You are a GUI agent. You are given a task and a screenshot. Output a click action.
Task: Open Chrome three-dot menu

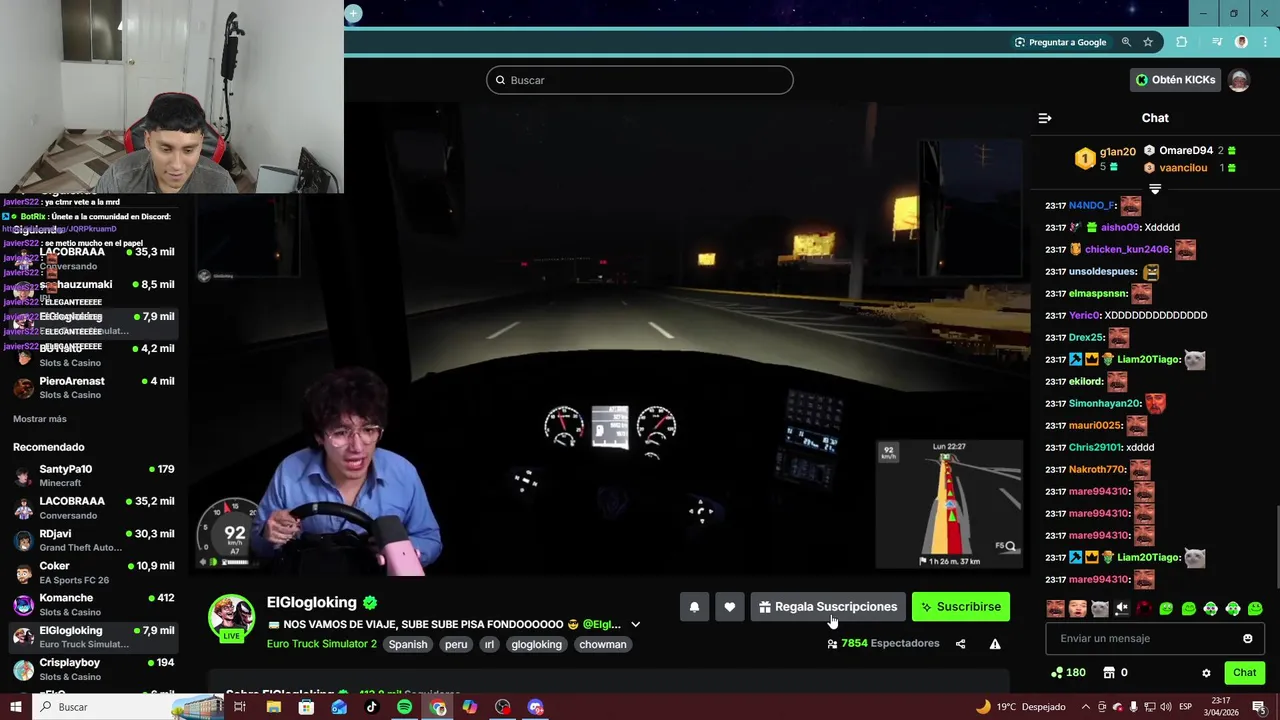1267,42
